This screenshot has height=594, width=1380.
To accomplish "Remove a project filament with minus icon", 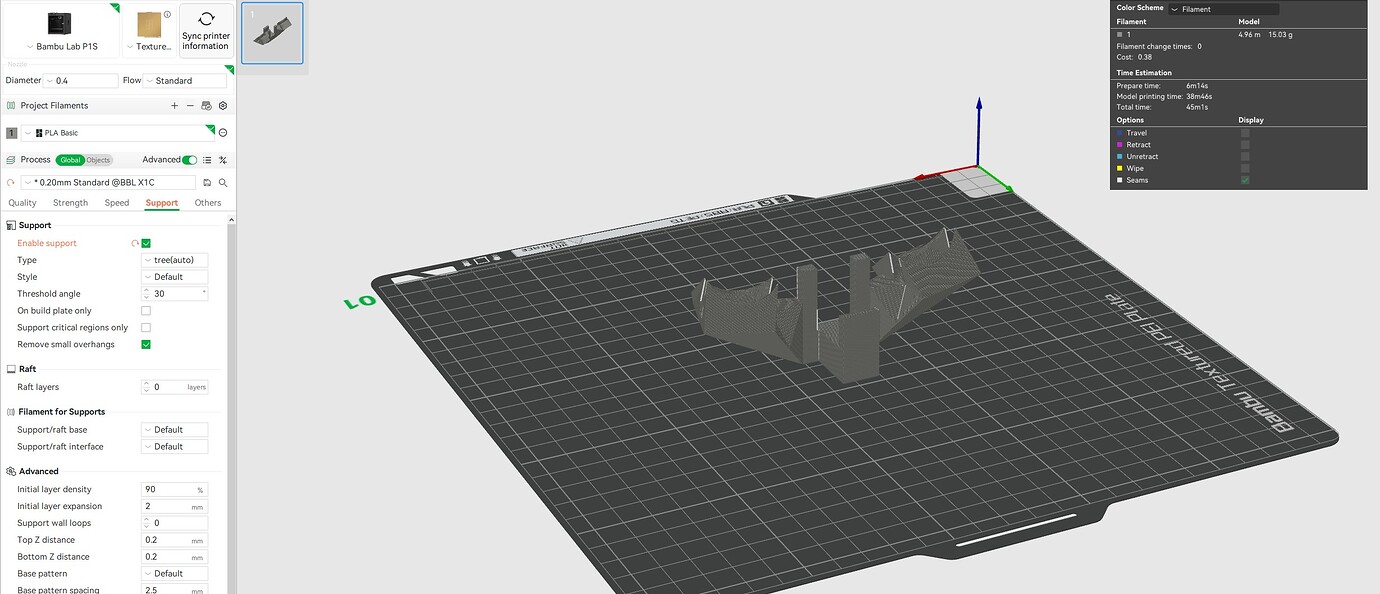I will click(x=190, y=105).
